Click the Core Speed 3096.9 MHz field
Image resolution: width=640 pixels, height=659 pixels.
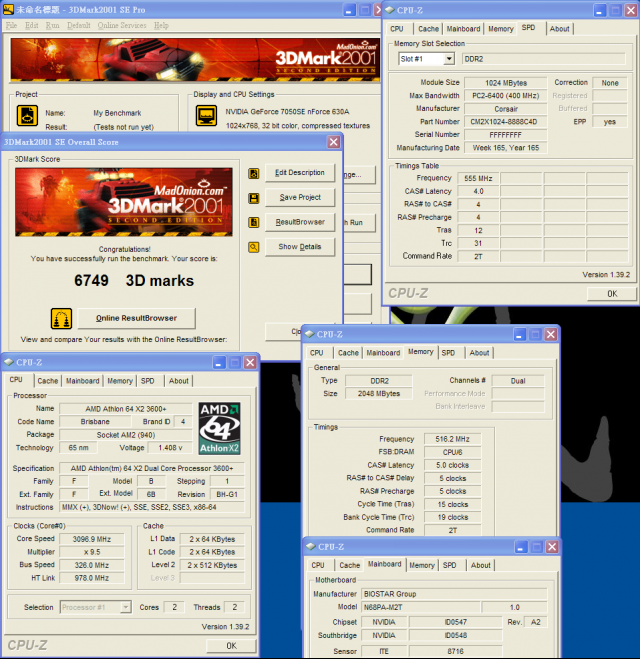pos(92,539)
